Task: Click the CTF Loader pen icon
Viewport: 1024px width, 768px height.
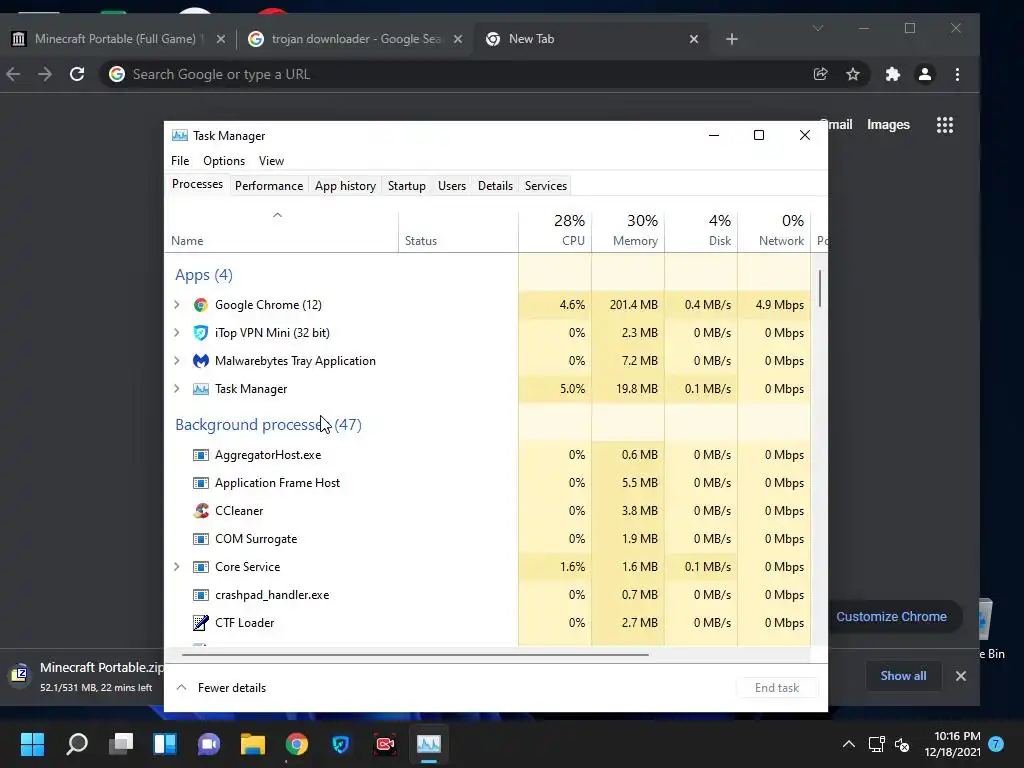Action: tap(200, 623)
